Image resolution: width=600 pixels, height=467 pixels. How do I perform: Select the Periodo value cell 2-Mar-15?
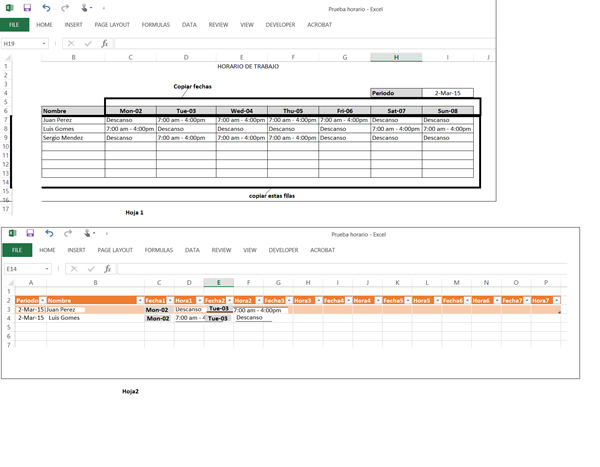(448, 93)
